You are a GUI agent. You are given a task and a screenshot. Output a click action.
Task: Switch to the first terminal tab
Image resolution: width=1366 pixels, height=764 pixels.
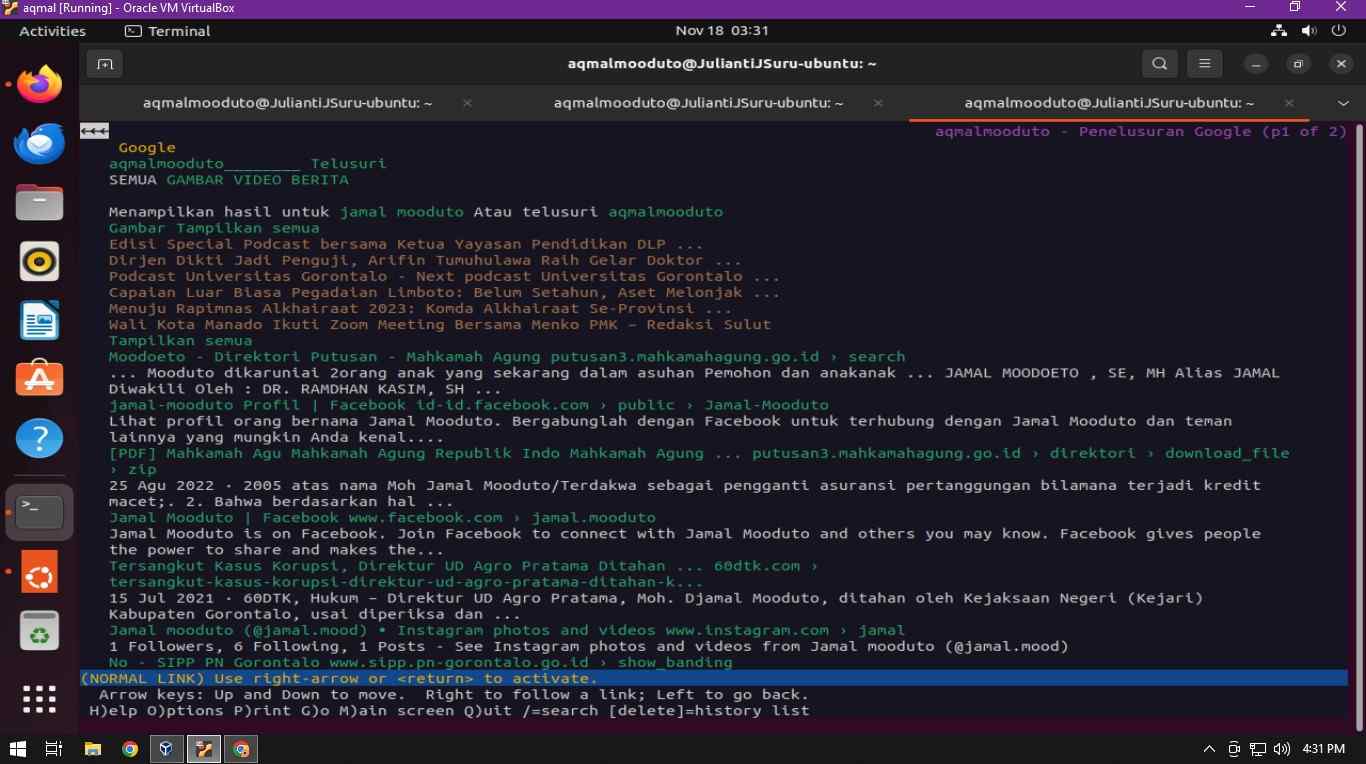pos(287,103)
